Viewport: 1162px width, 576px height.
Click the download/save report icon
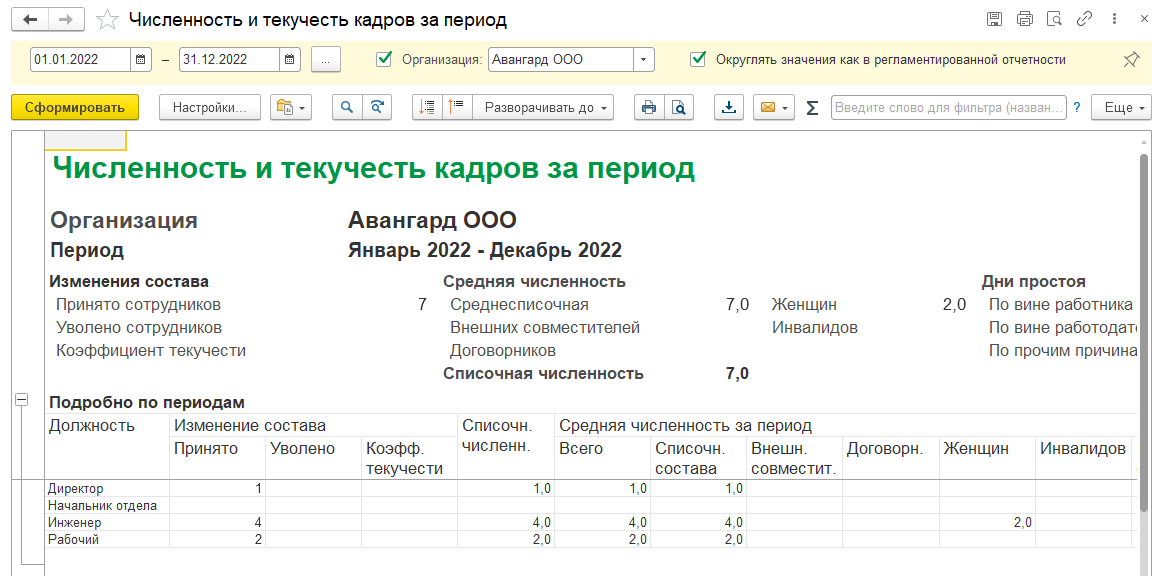tap(729, 108)
